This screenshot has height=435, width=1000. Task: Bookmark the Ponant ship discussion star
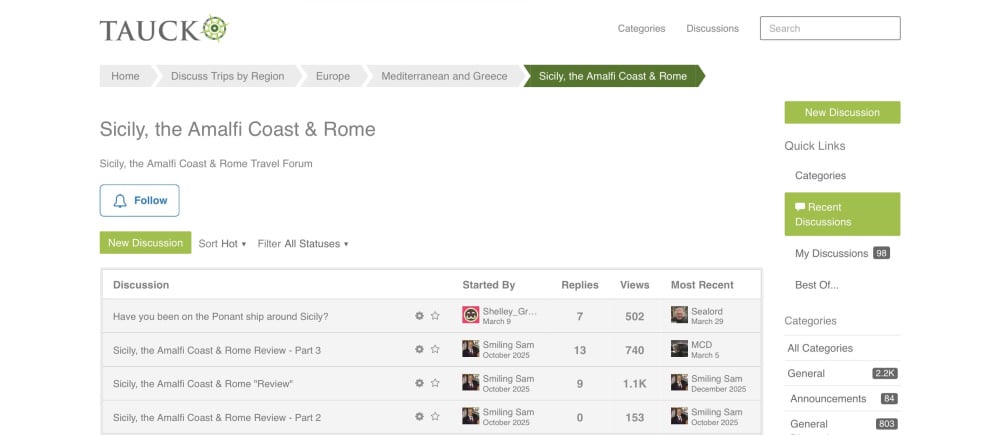click(x=435, y=316)
